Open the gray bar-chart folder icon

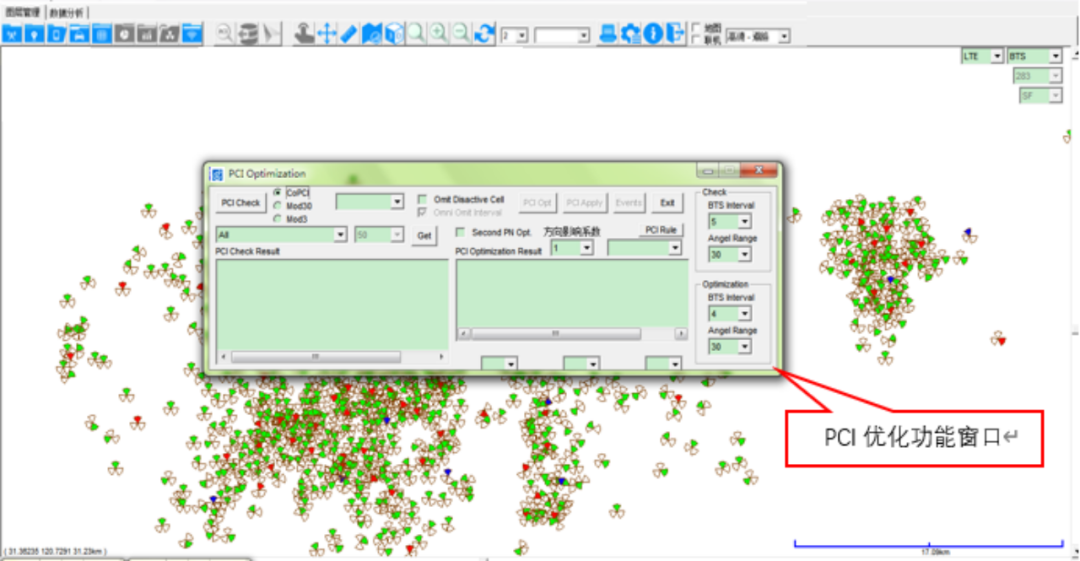coord(146,33)
